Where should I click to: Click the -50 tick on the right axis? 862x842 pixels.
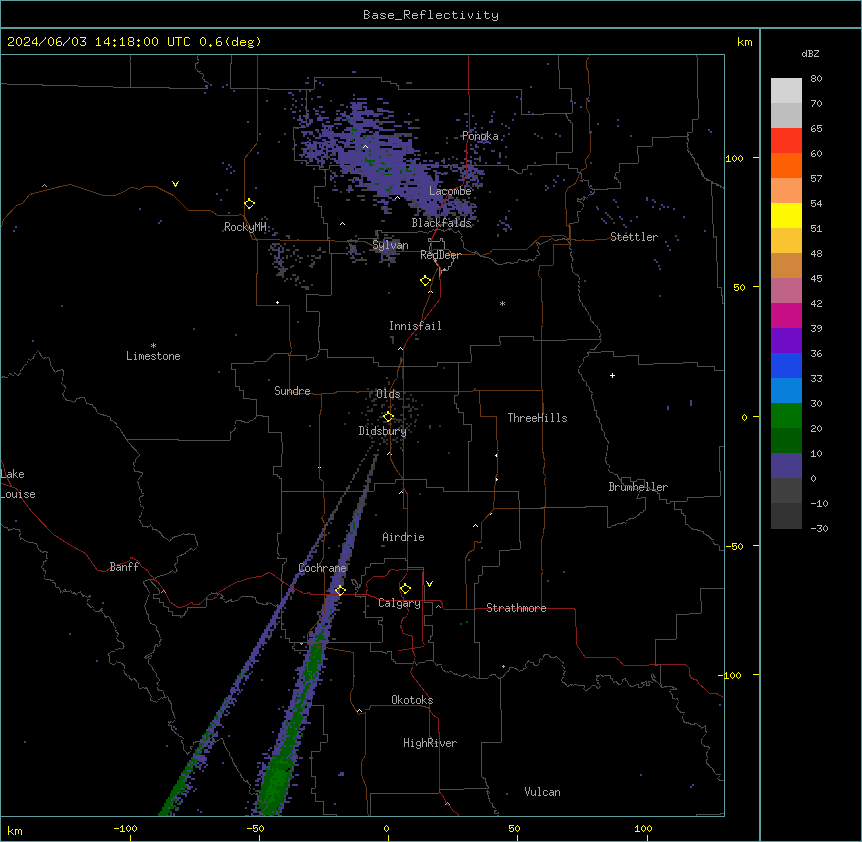(734, 546)
